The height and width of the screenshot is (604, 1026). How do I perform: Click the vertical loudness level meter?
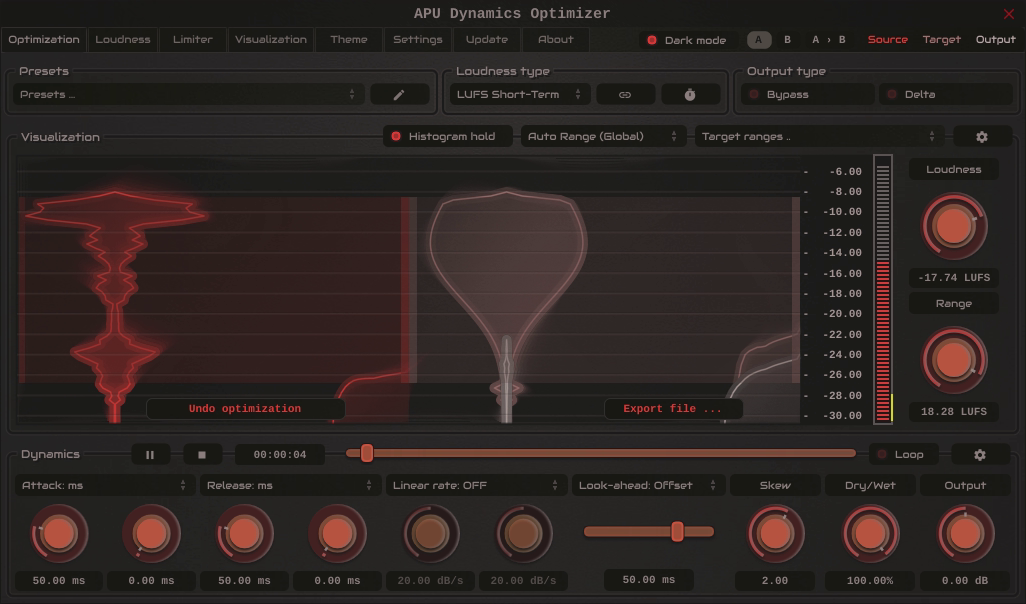[x=883, y=289]
